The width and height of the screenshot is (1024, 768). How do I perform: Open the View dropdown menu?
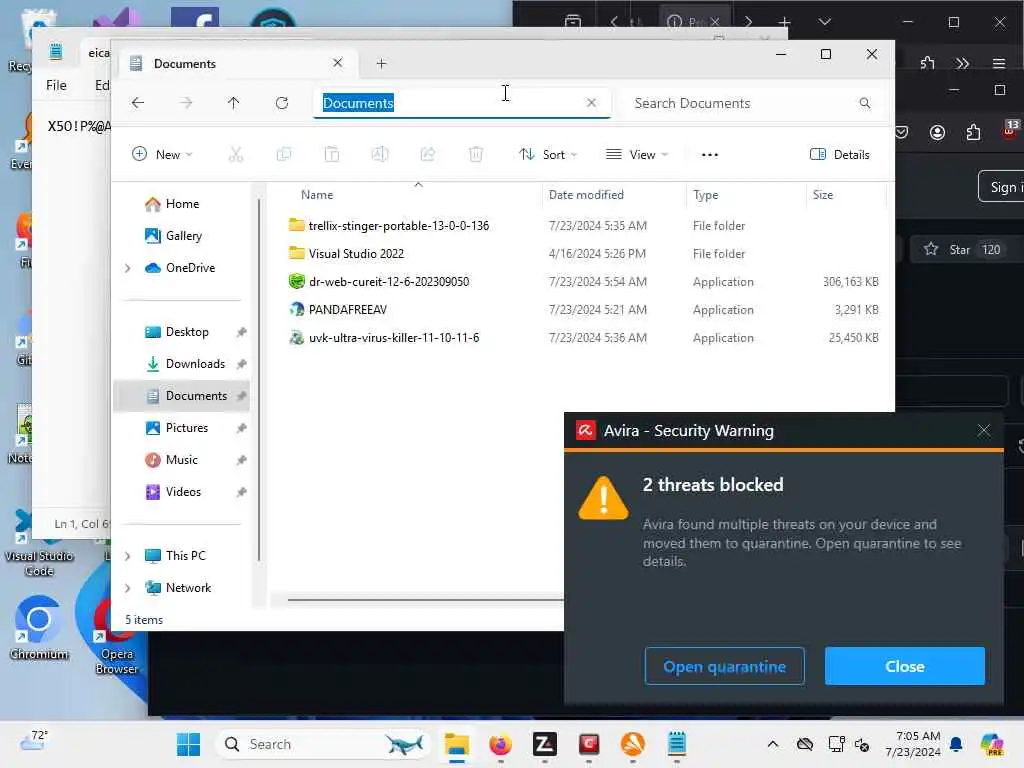[x=637, y=155]
